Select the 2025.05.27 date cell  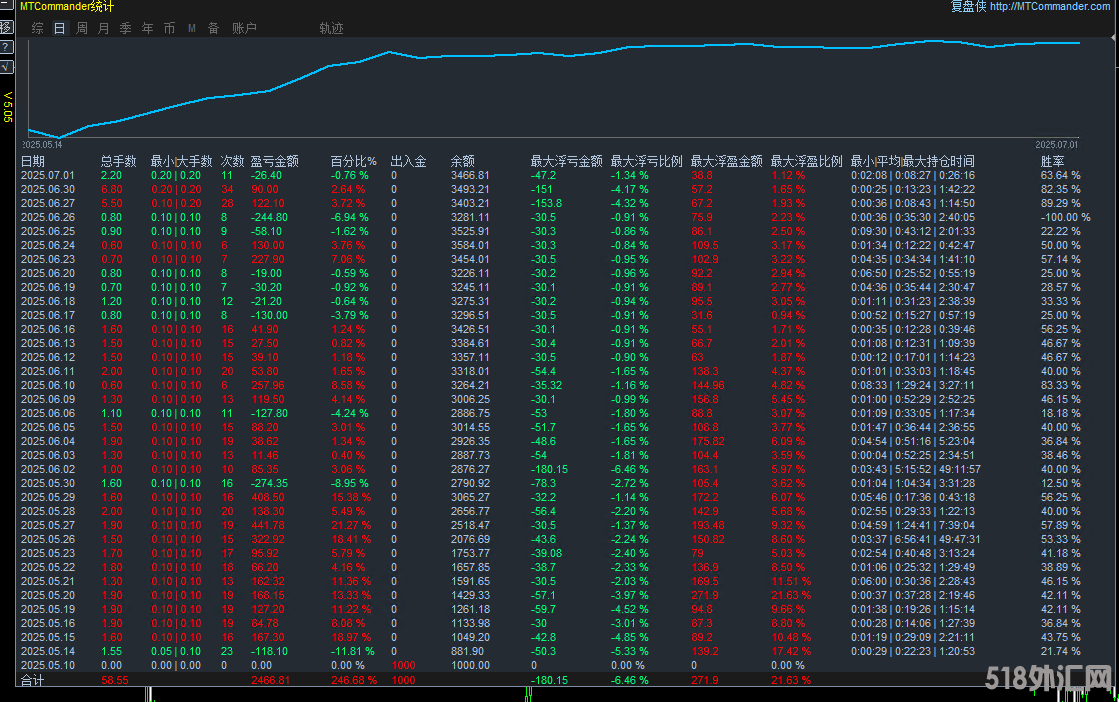[x=48, y=525]
